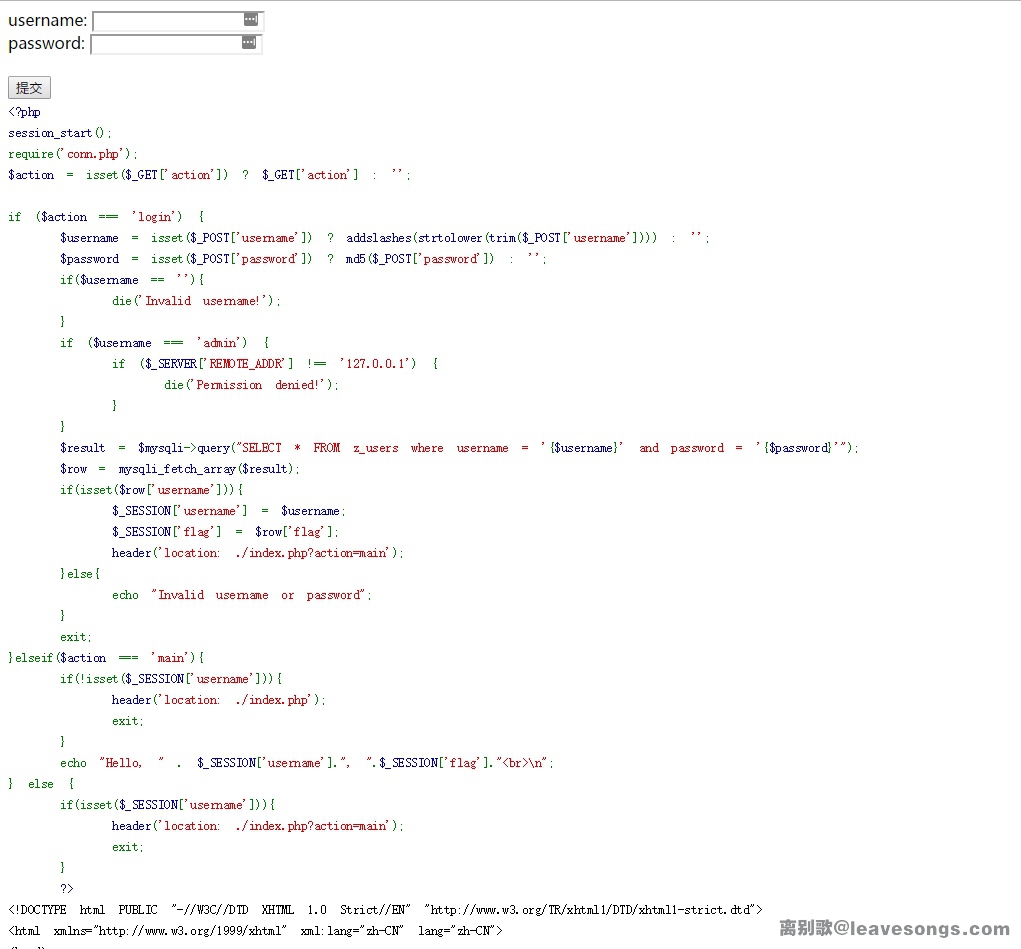Click the "?>" PHP closing tag

pyautogui.click(x=67, y=888)
